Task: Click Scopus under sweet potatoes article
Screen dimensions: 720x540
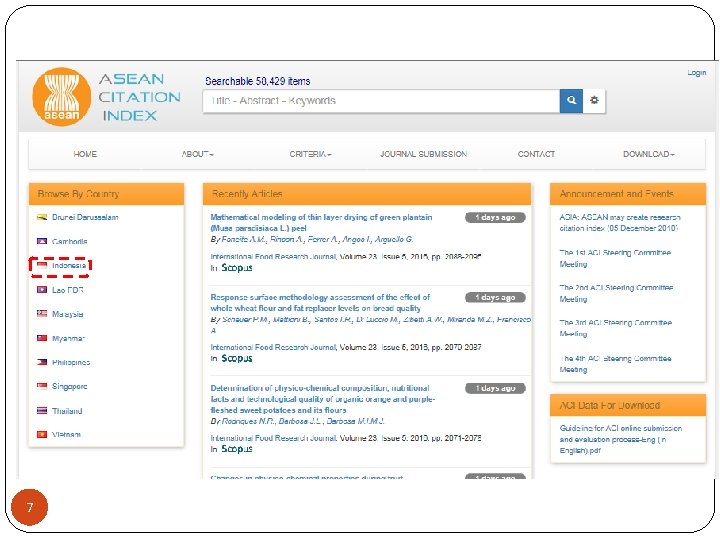Action: (x=237, y=449)
